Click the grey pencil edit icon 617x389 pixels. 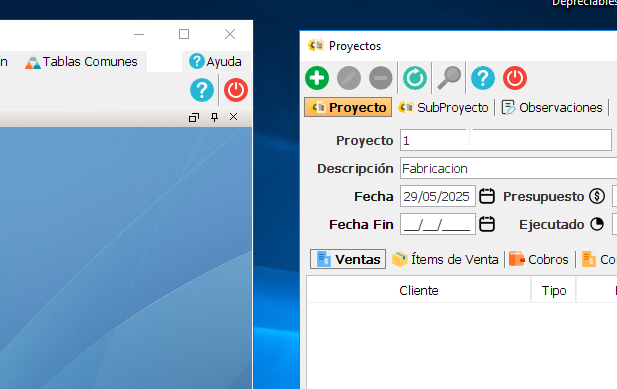pyautogui.click(x=349, y=78)
